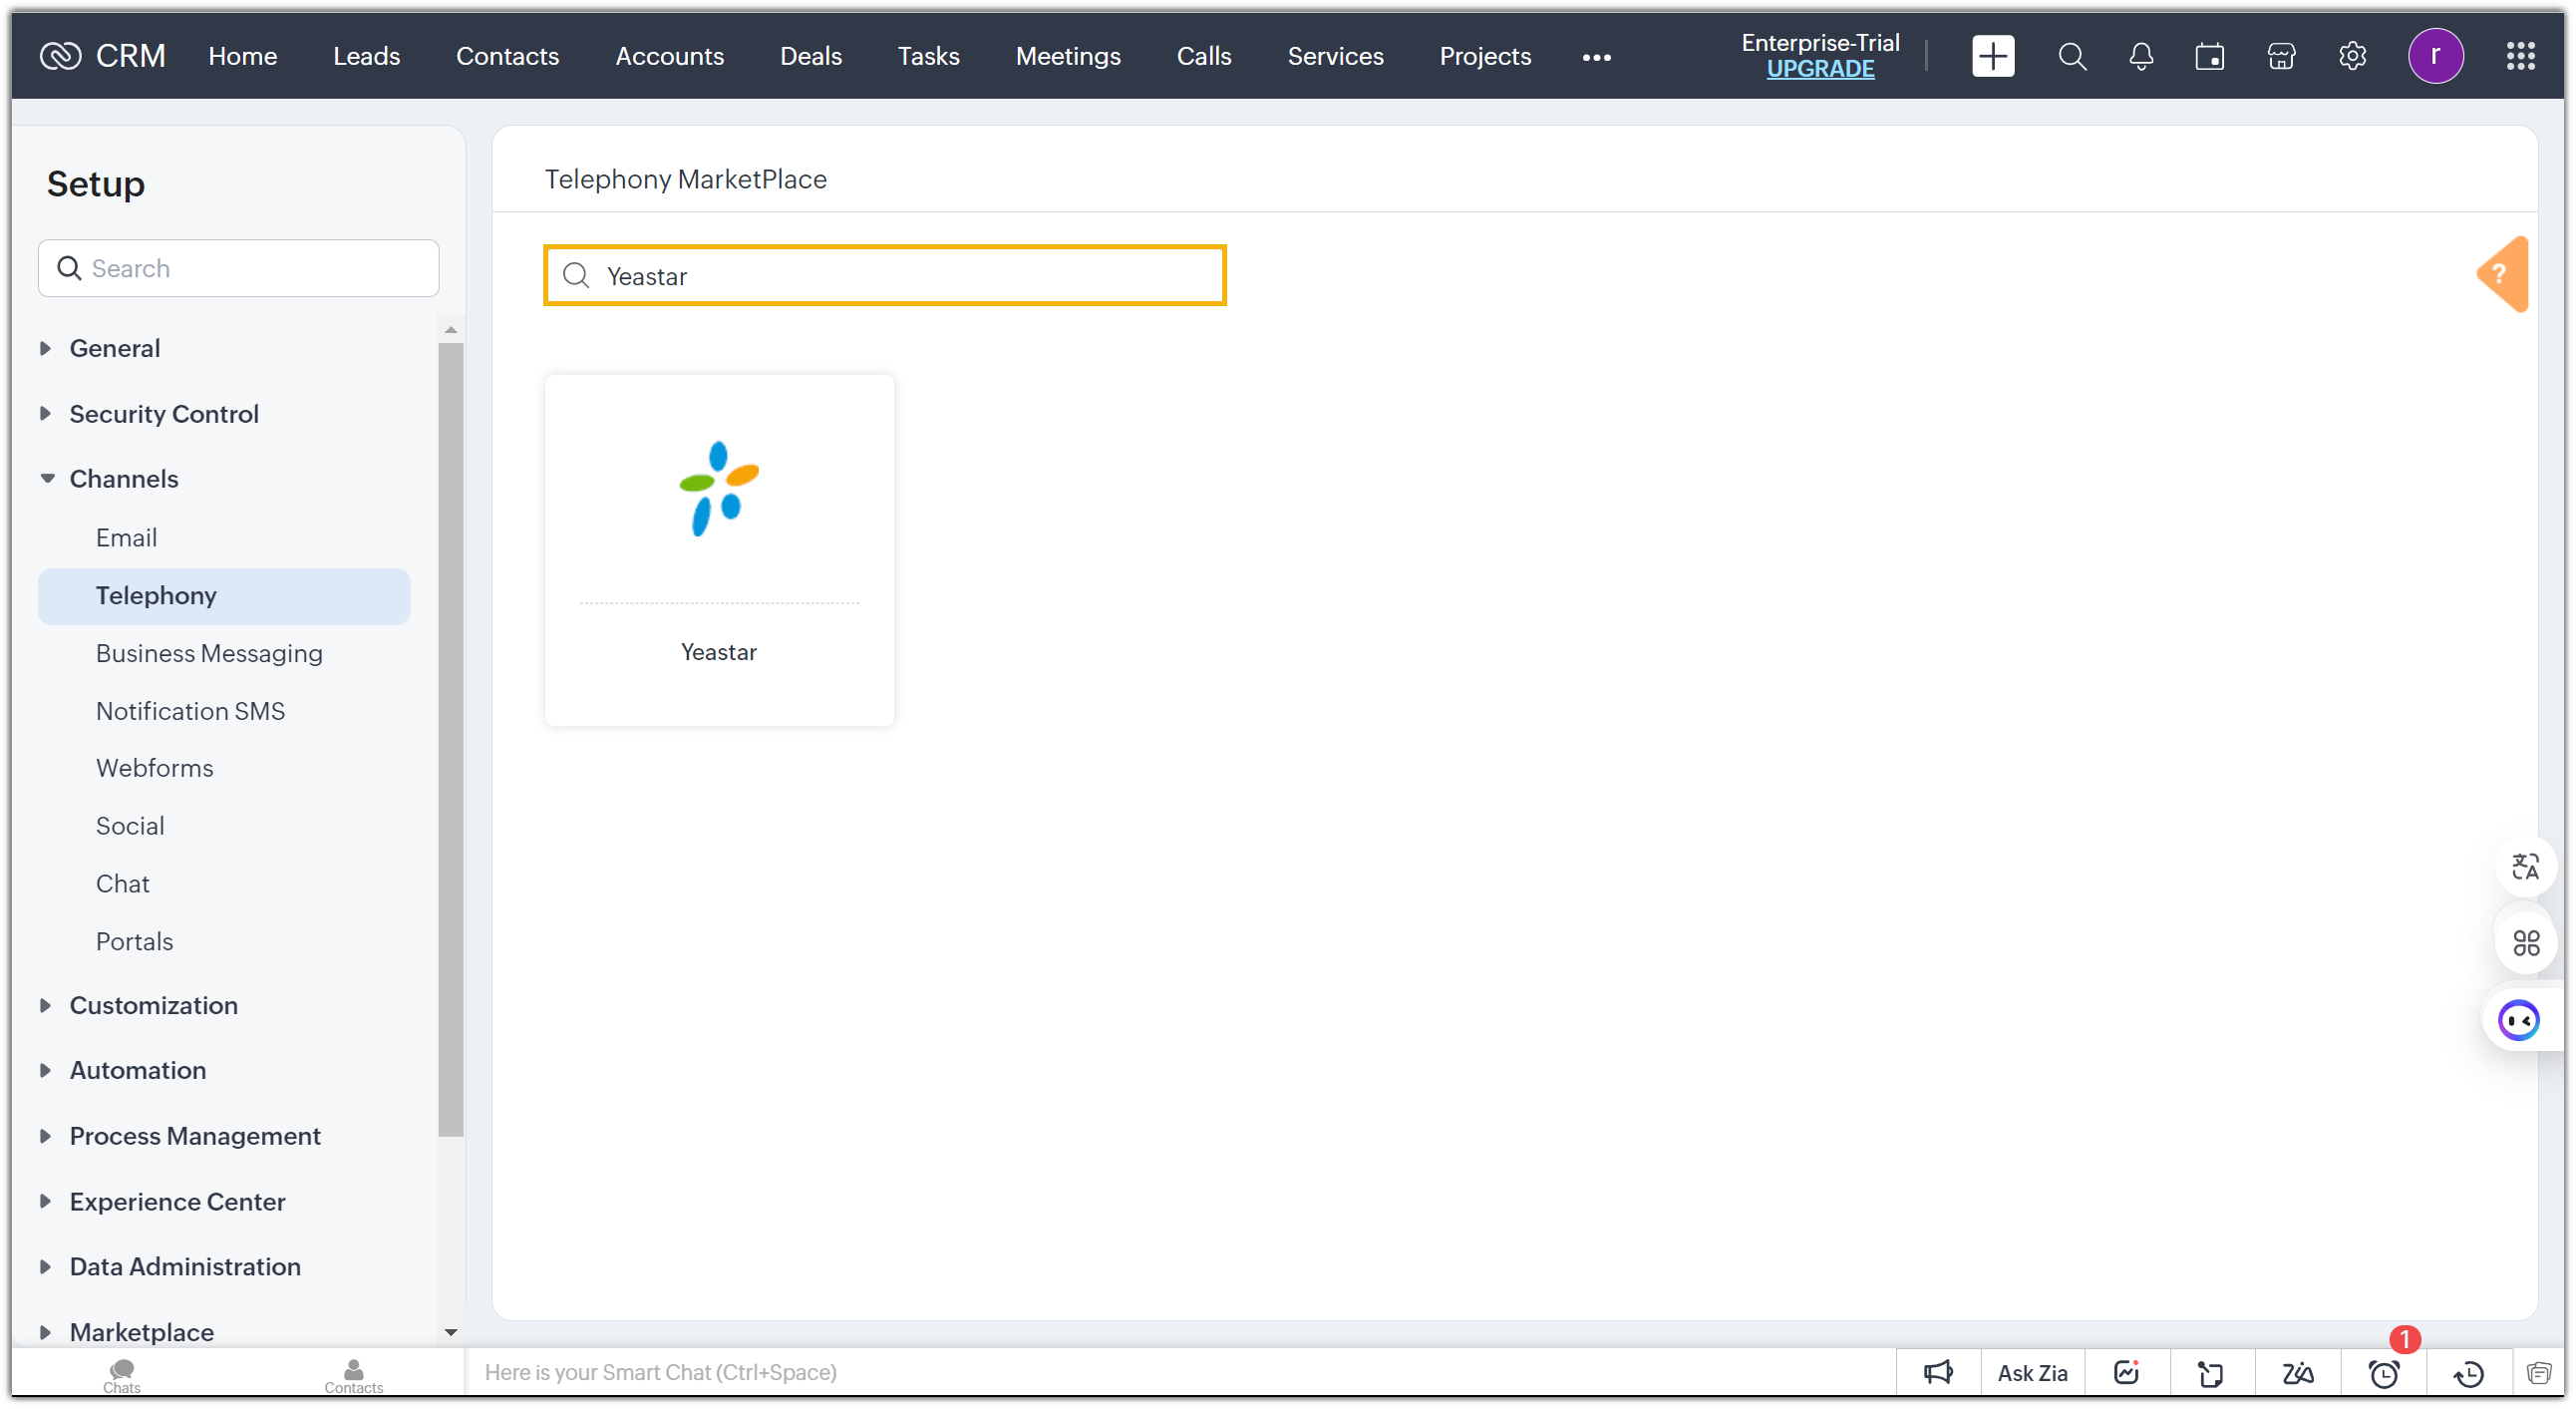Image resolution: width=2576 pixels, height=1409 pixels.
Task: Go to the Deals tab
Action: click(810, 56)
